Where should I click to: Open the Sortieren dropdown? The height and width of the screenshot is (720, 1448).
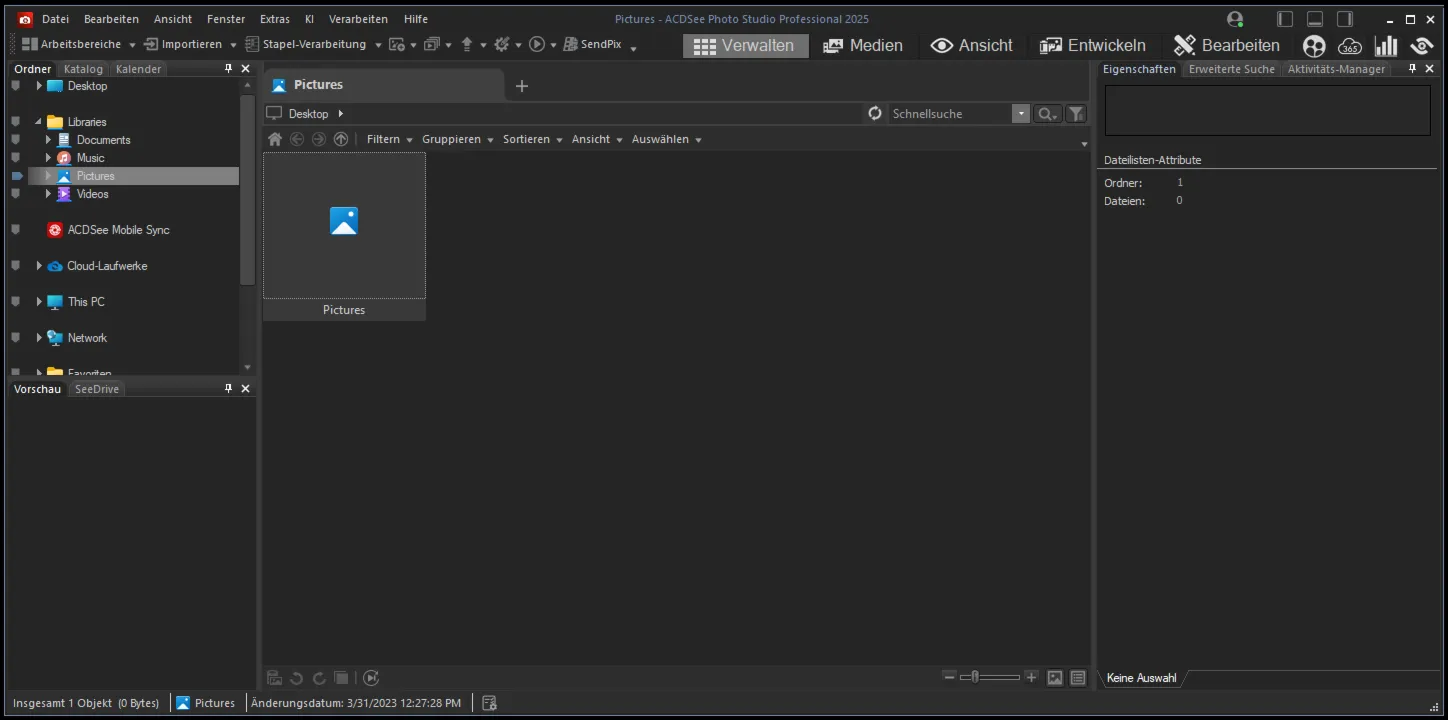click(x=533, y=139)
